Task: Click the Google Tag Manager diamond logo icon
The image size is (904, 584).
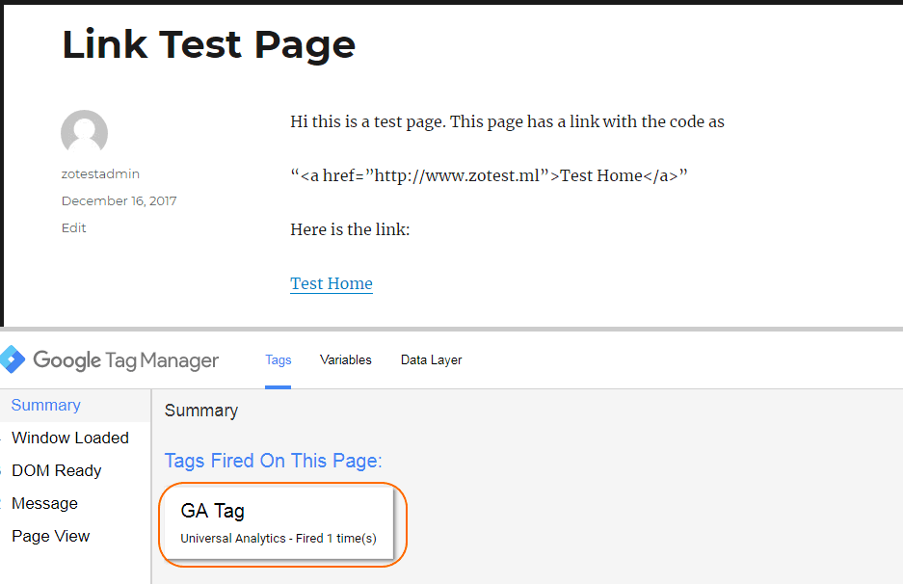Action: coord(12,360)
